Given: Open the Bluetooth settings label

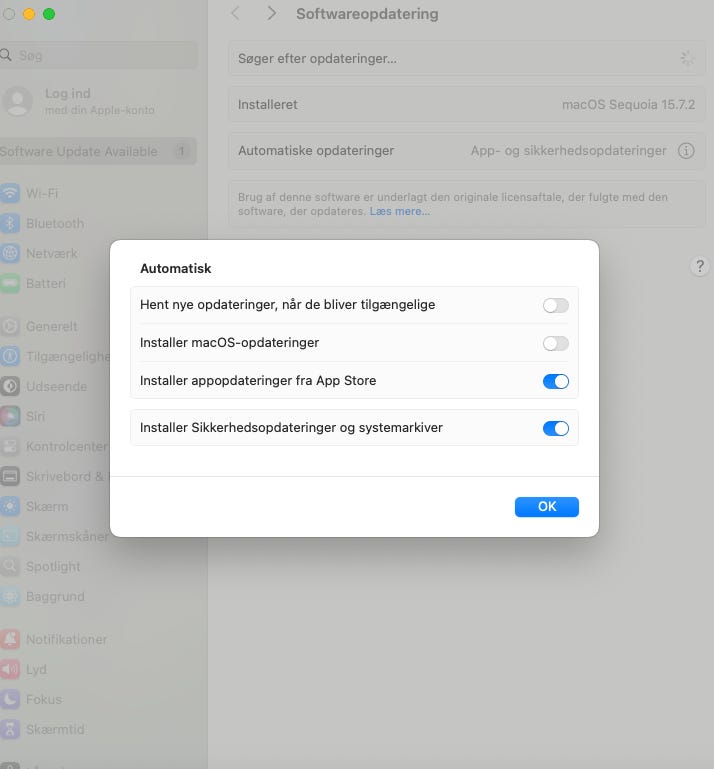Looking at the screenshot, I should pos(55,223).
